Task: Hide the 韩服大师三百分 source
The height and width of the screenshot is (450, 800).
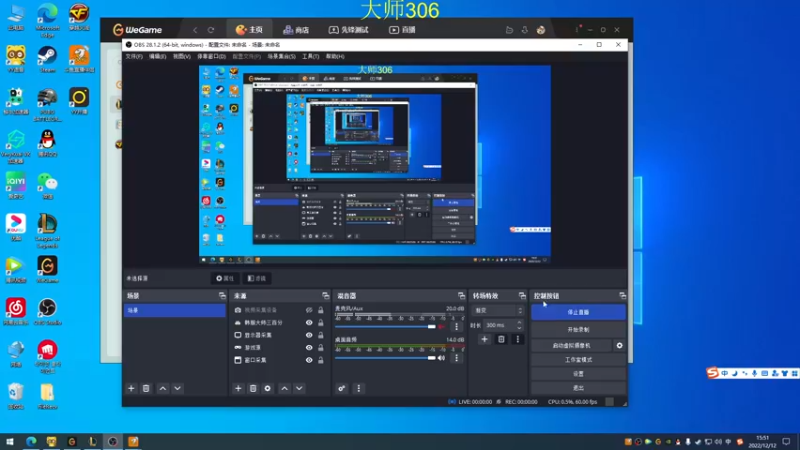Action: [x=309, y=322]
